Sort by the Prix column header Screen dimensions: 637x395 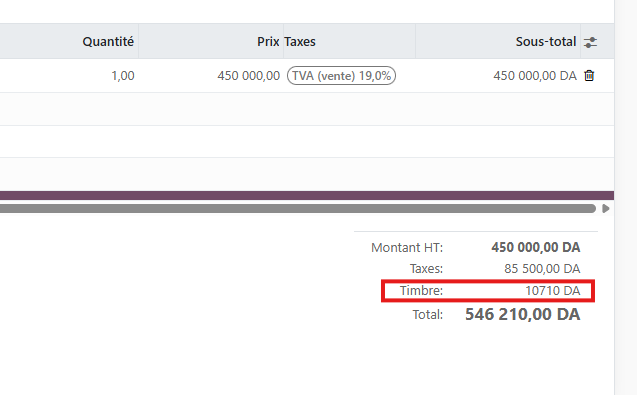[268, 41]
